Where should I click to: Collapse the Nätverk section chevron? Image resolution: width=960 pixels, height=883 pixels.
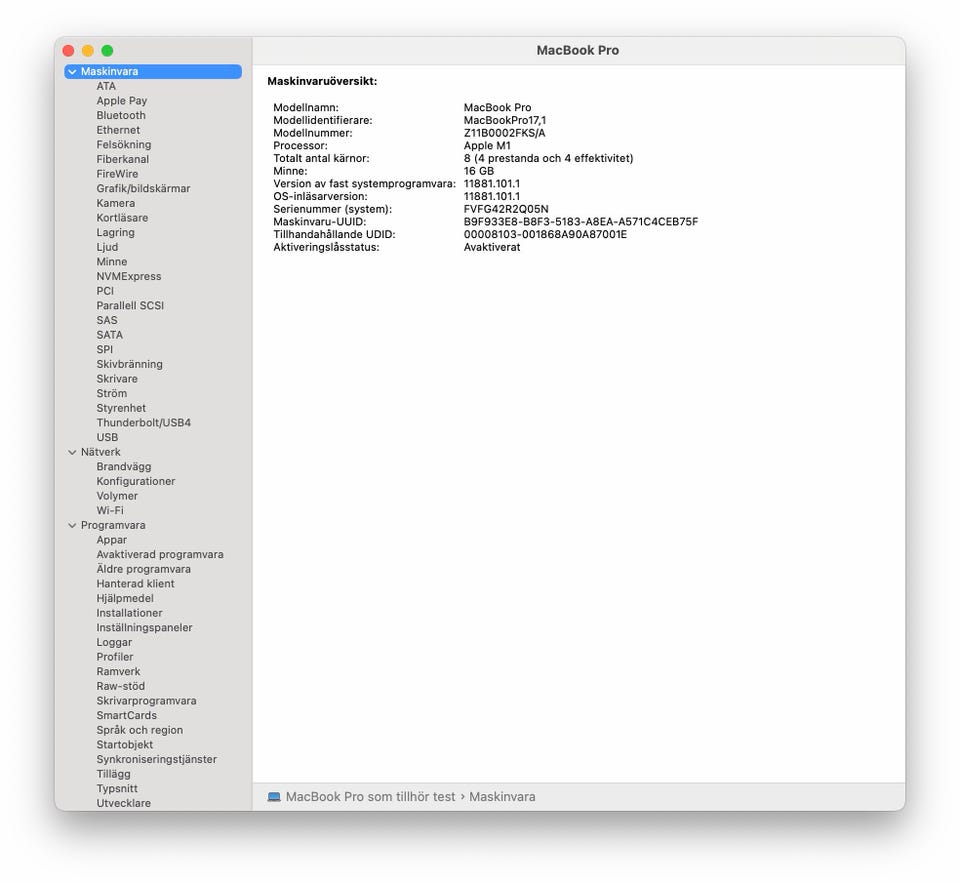pyautogui.click(x=72, y=453)
